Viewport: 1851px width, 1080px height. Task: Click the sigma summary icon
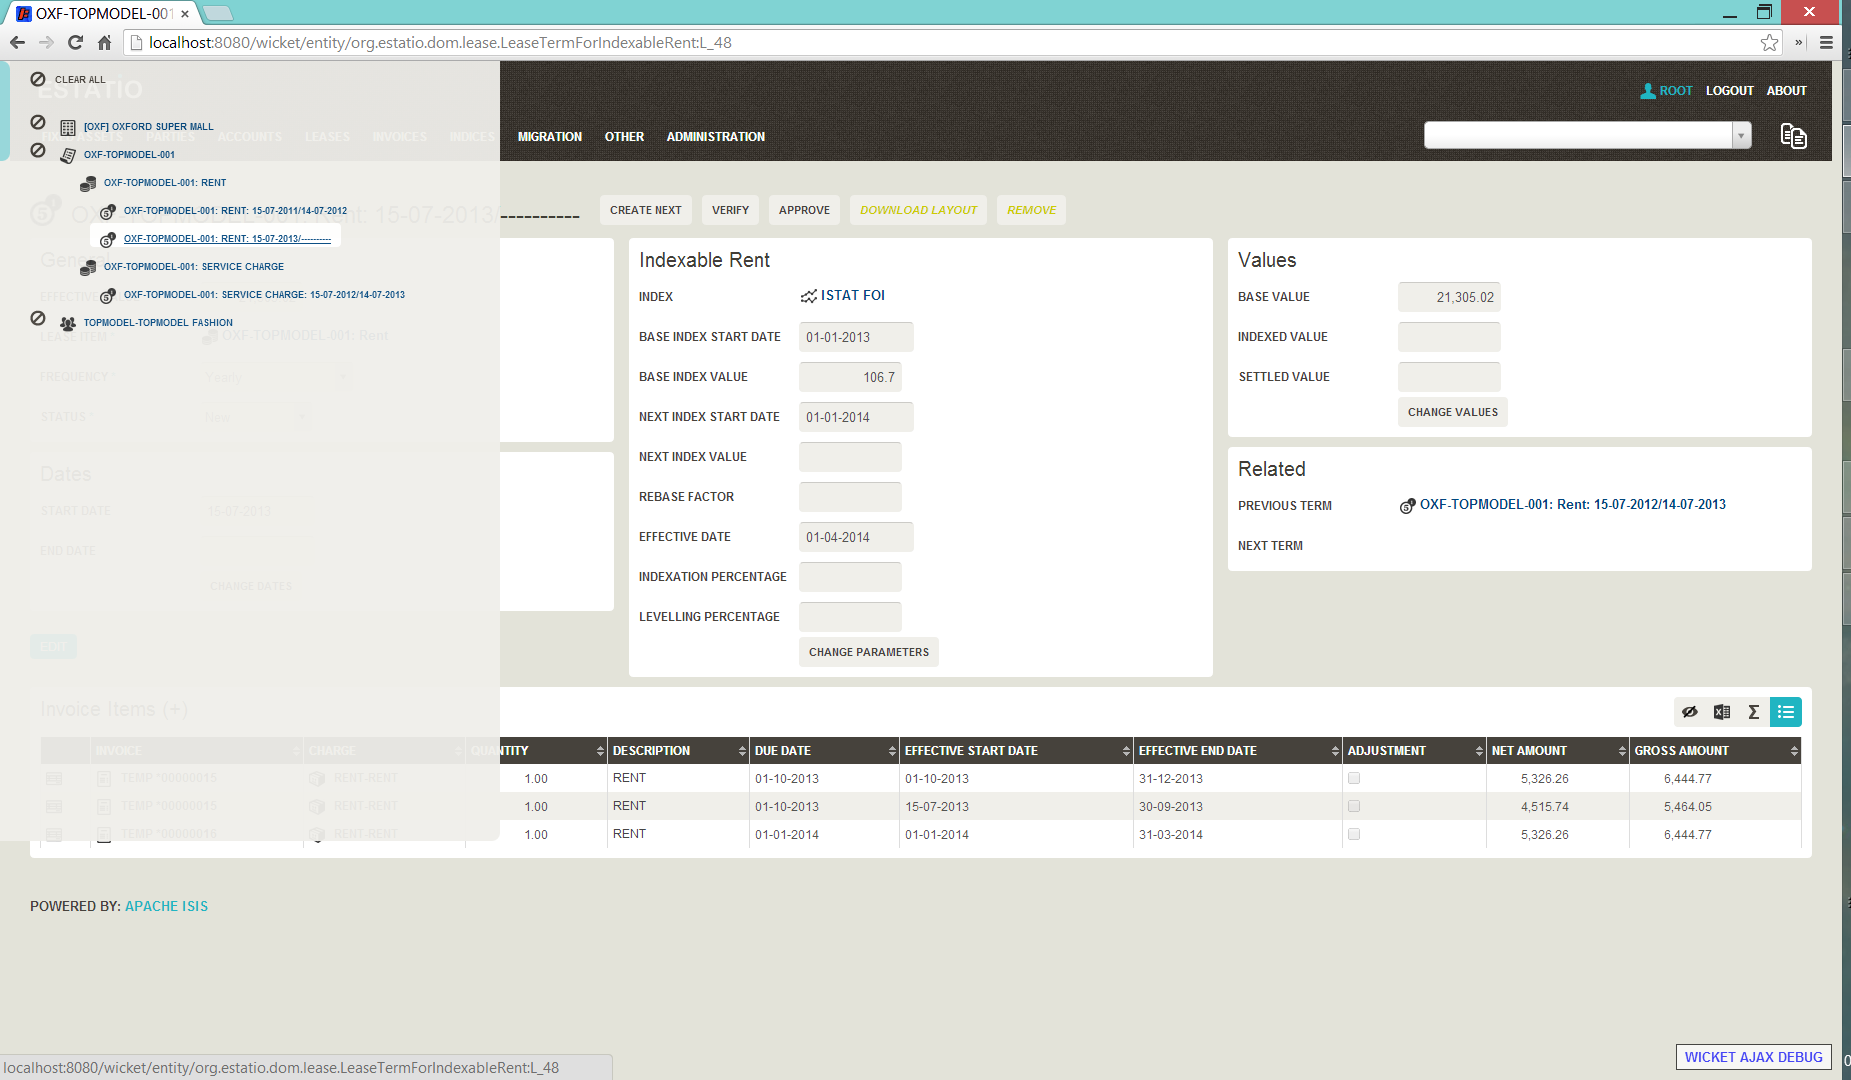1753,712
